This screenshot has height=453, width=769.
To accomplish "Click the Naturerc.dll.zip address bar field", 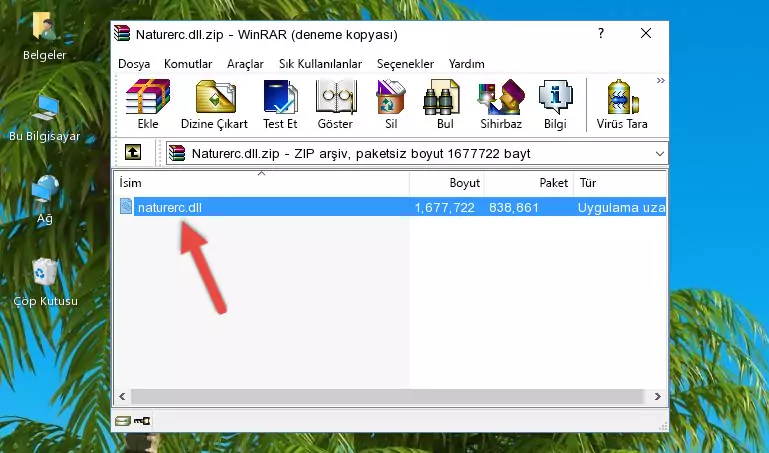I will [x=417, y=153].
